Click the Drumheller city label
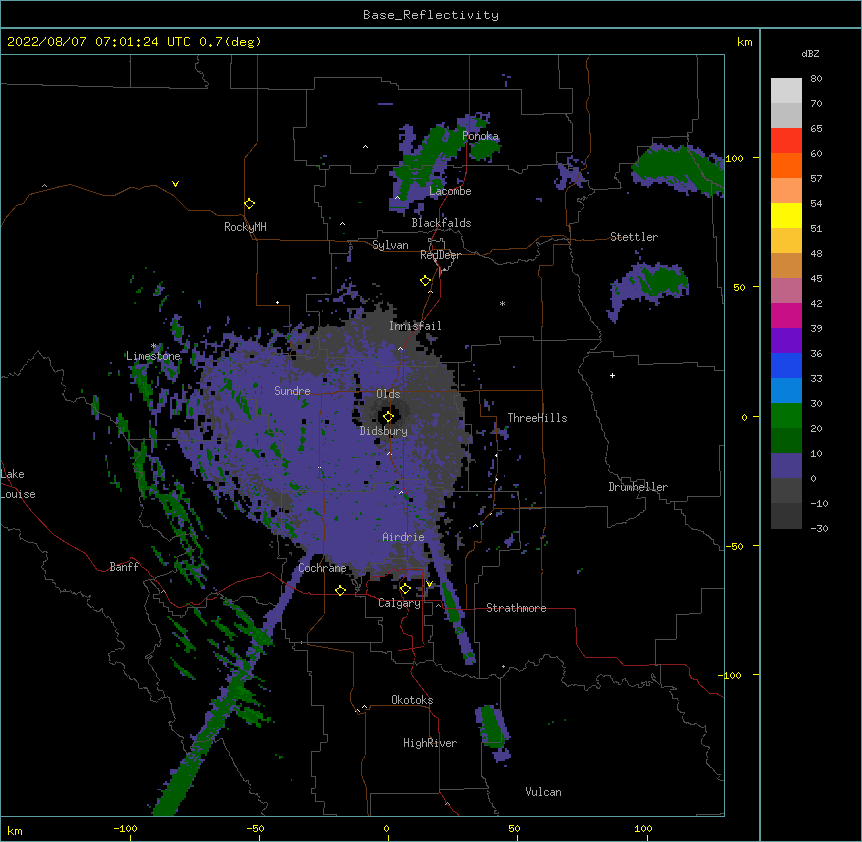This screenshot has width=862, height=842. [638, 487]
